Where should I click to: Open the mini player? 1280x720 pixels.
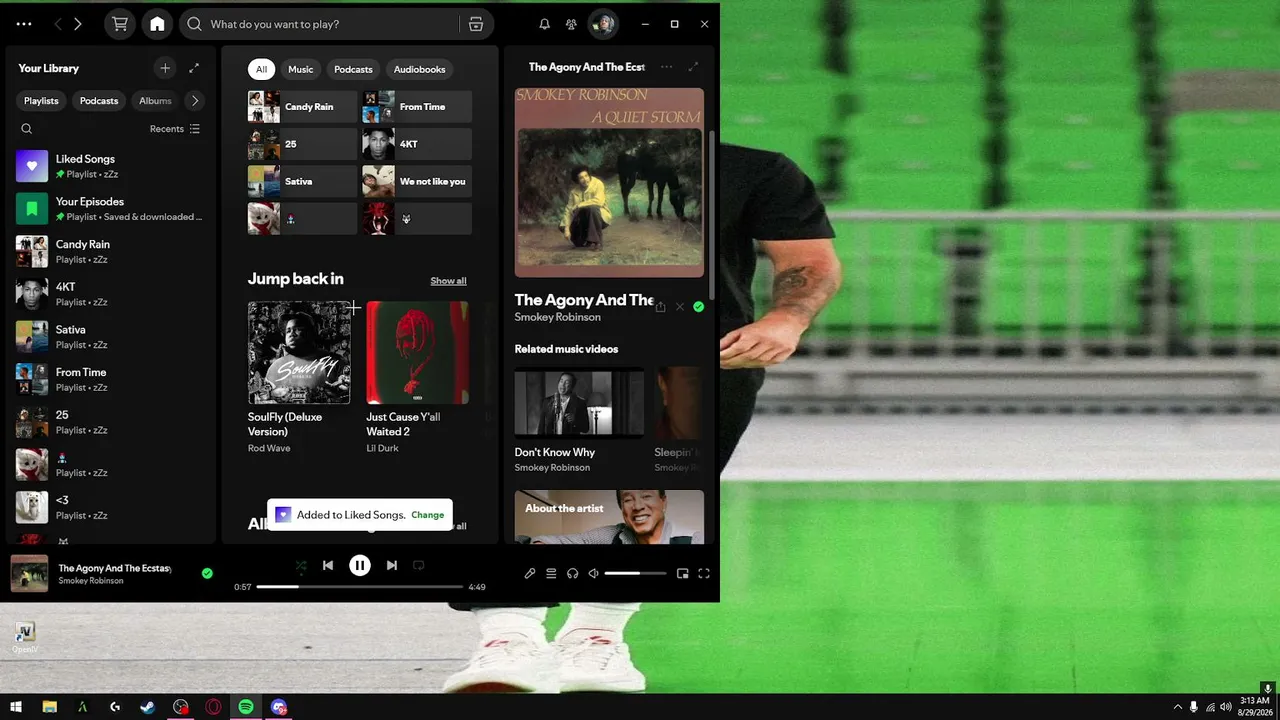coord(683,574)
